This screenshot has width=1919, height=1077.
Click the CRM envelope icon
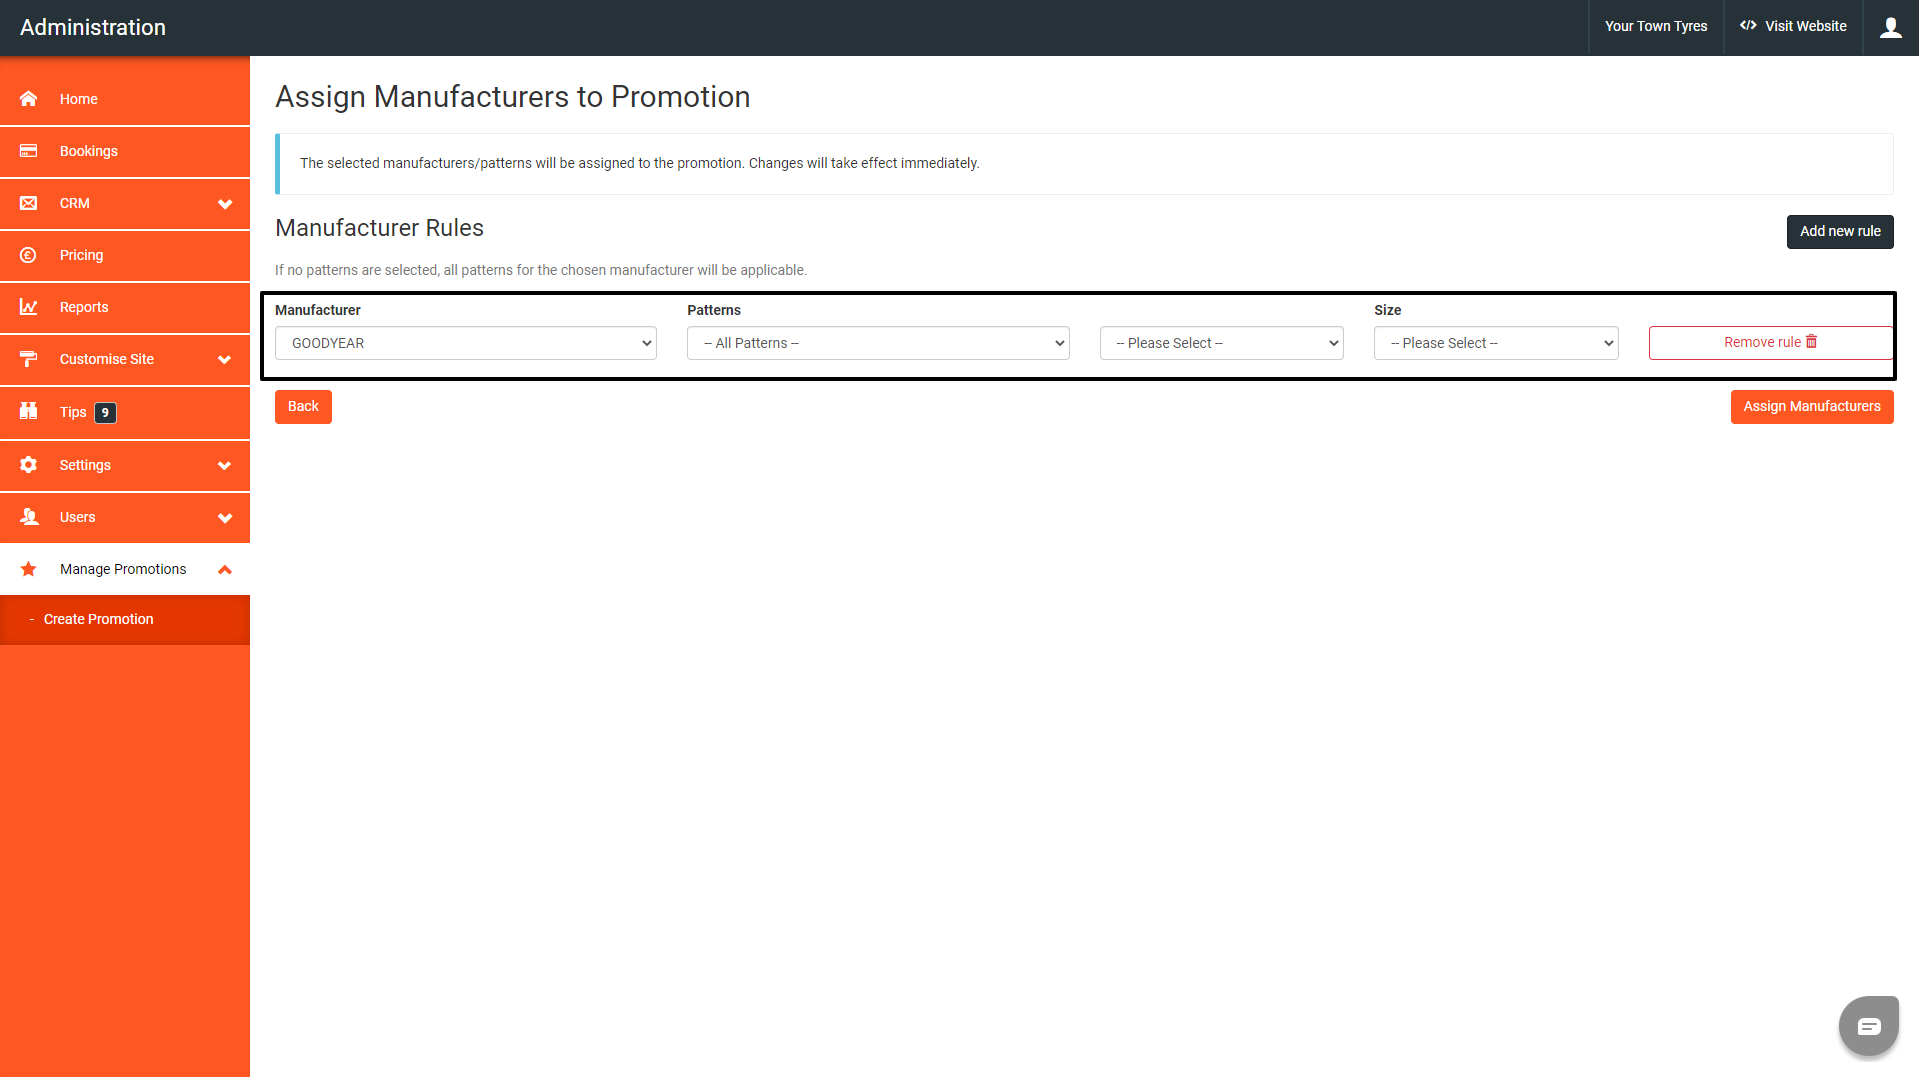(x=28, y=203)
